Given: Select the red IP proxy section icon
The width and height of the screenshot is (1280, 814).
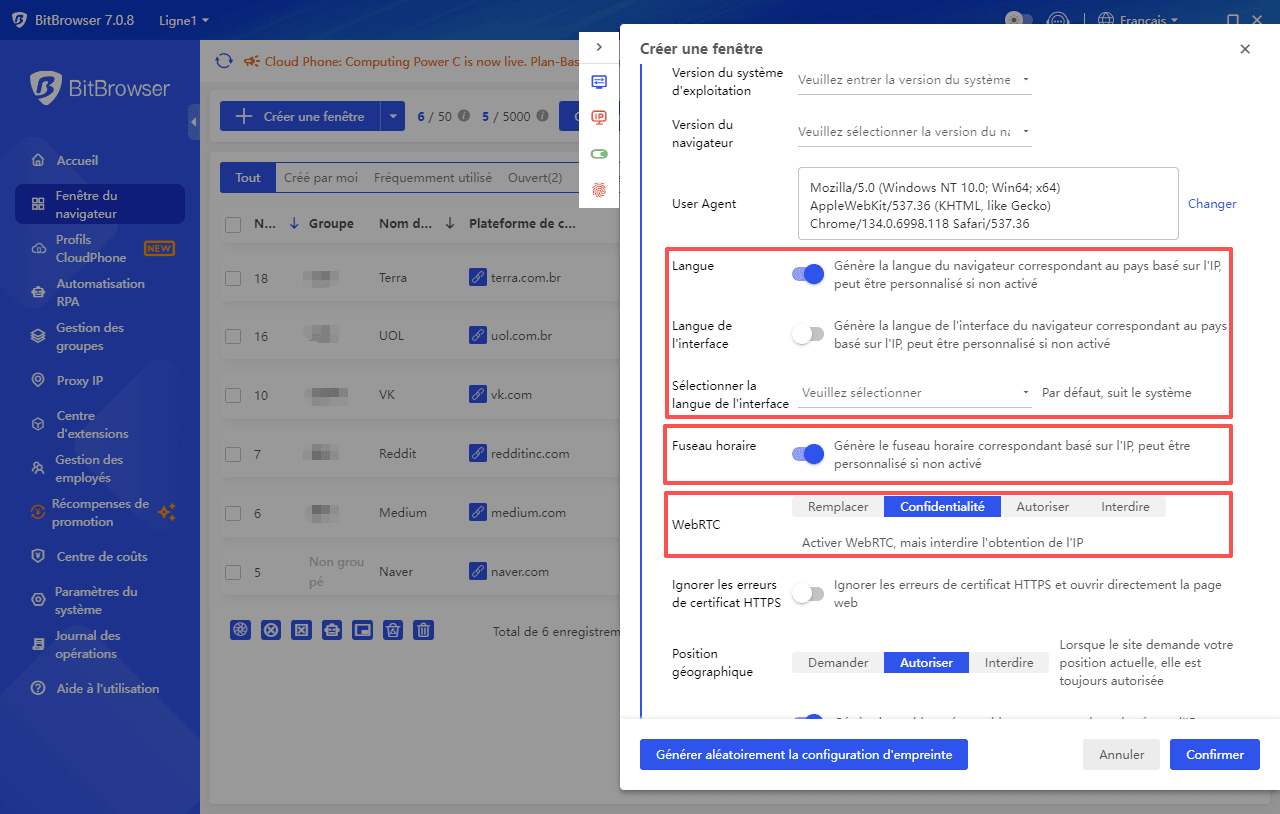Looking at the screenshot, I should 598,117.
